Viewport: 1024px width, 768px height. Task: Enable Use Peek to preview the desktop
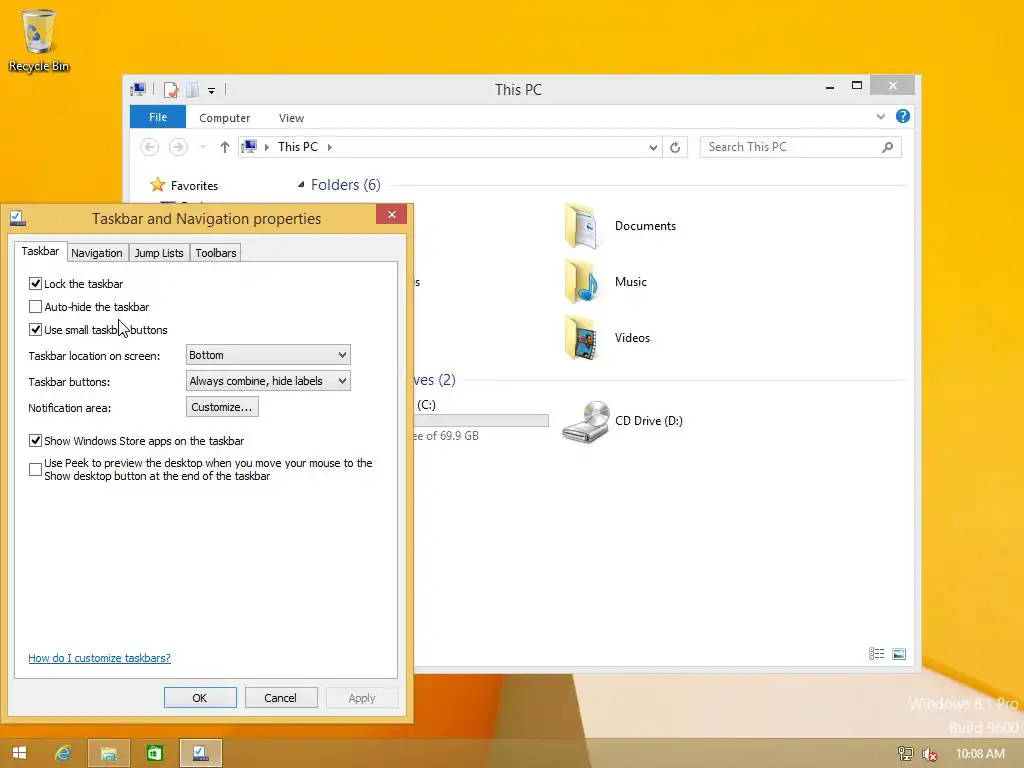[35, 470]
